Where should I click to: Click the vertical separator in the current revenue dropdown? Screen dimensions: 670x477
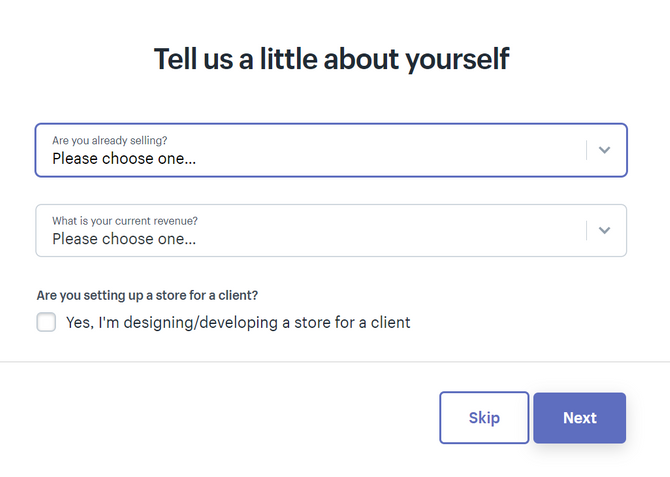point(586,230)
